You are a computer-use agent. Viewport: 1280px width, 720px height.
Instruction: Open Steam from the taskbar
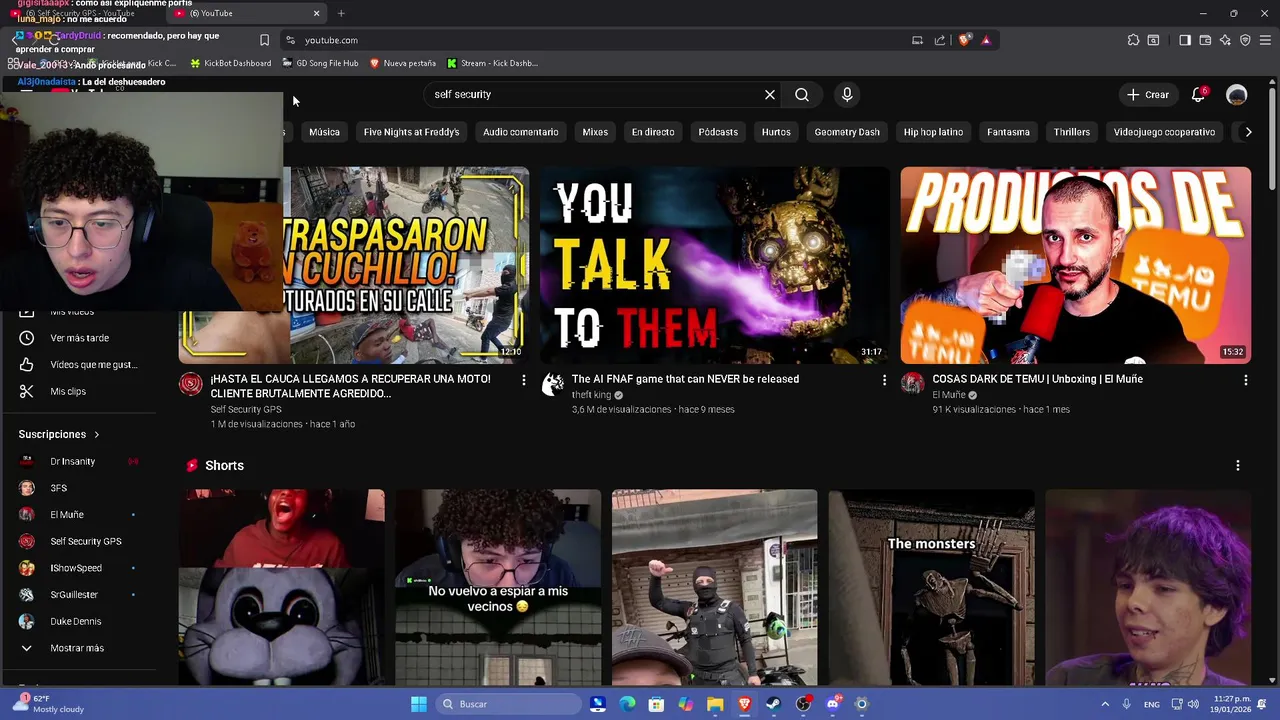pos(774,704)
